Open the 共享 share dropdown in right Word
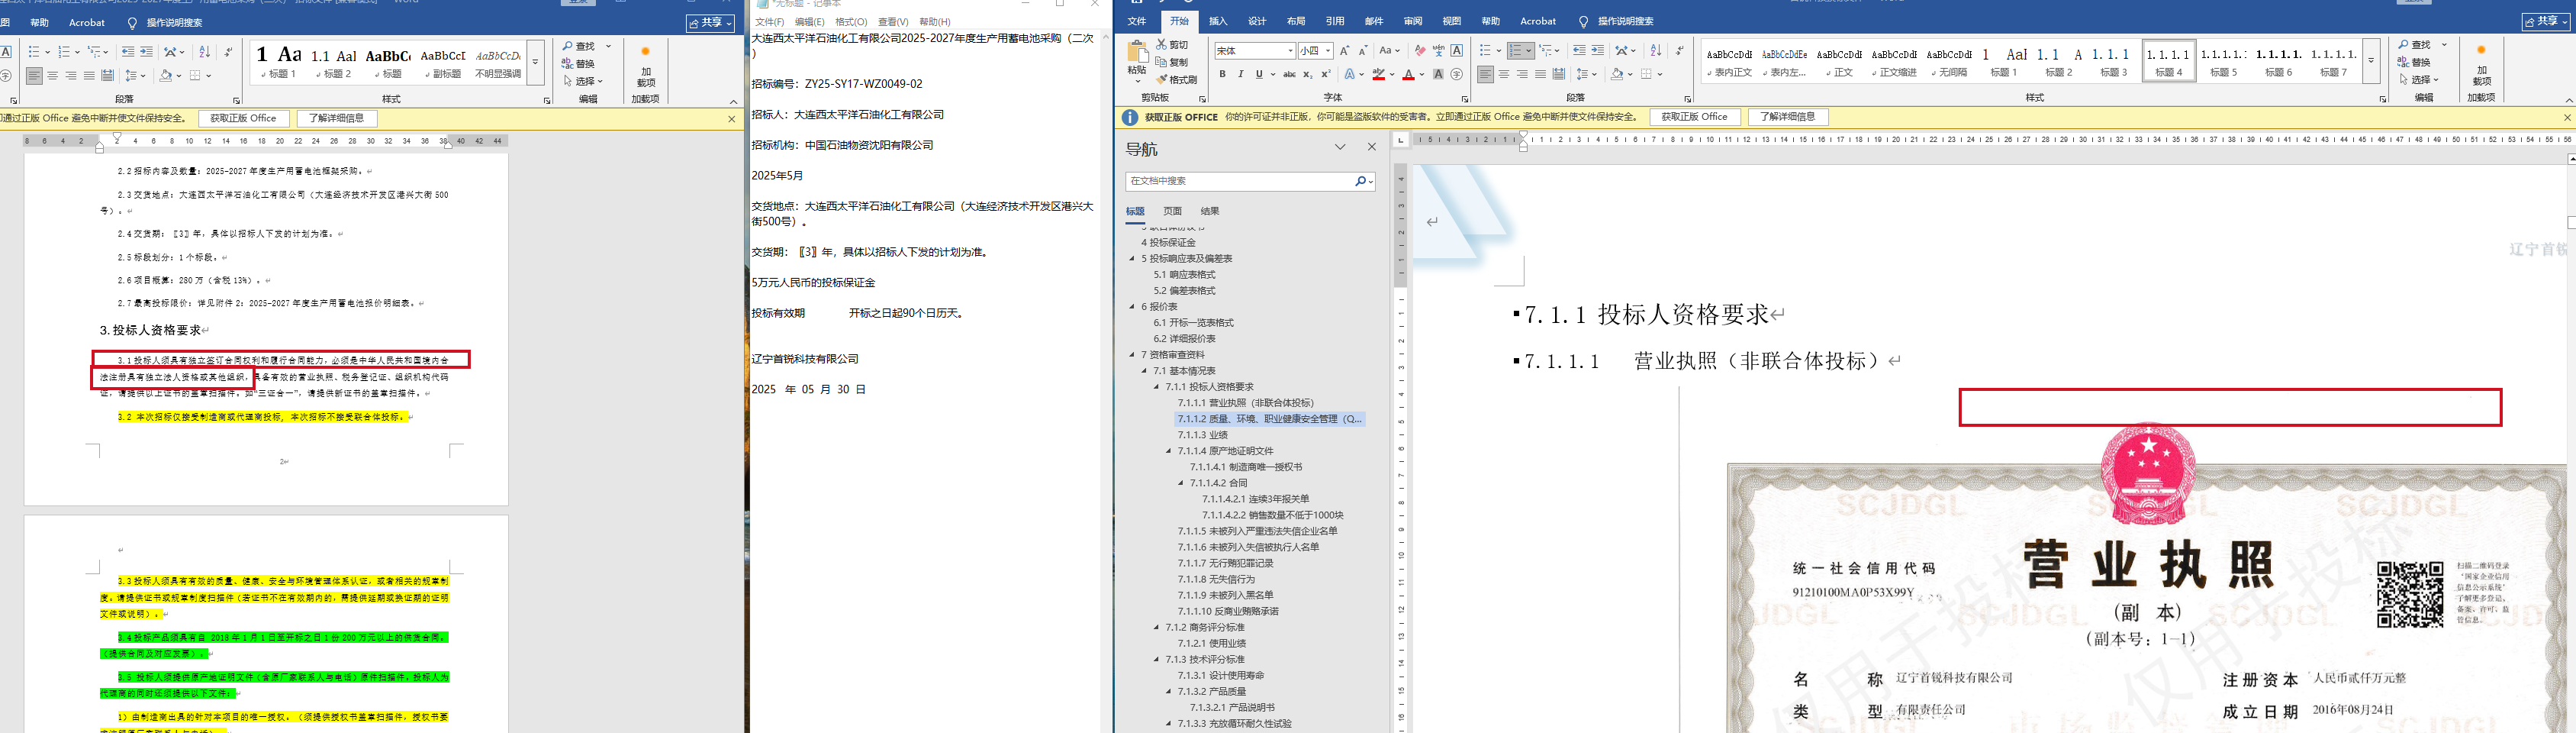The width and height of the screenshot is (2576, 733). [x=2545, y=21]
